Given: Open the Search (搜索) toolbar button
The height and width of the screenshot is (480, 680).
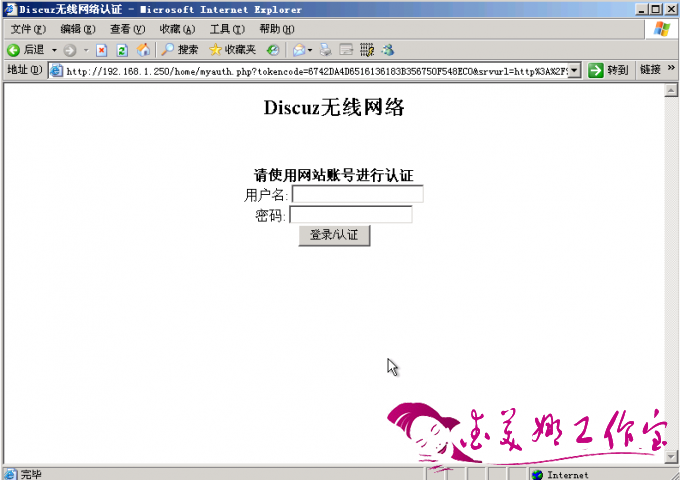Looking at the screenshot, I should (x=180, y=49).
